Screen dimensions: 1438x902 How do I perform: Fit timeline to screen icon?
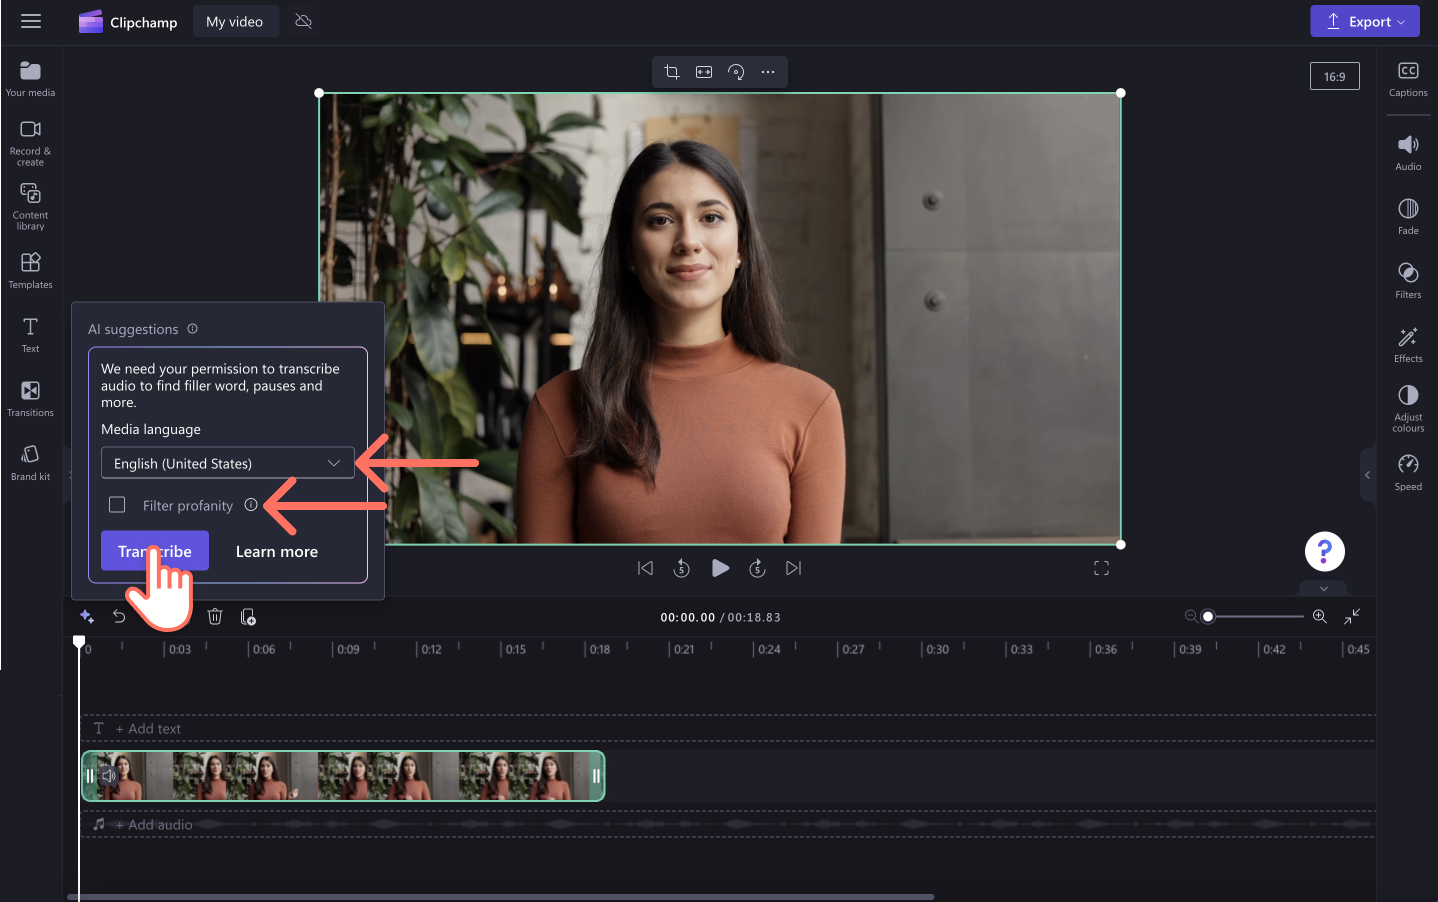click(x=1352, y=616)
